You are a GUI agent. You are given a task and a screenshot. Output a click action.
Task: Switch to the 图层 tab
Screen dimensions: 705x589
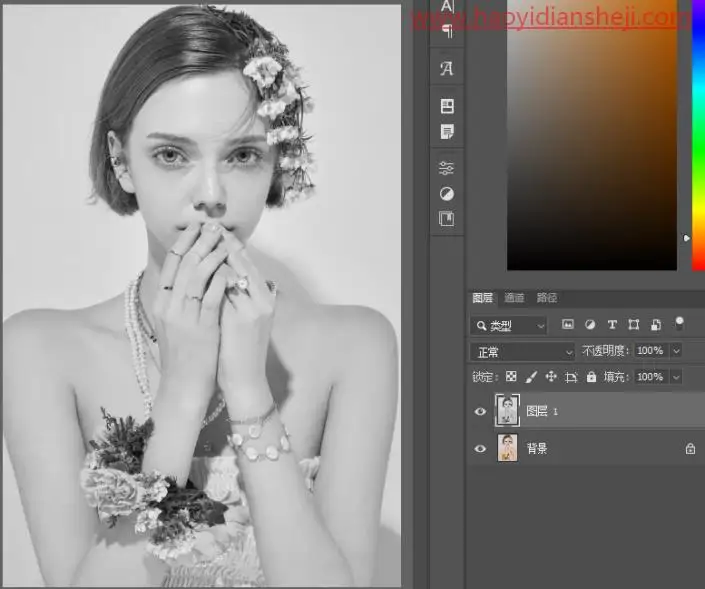(482, 298)
